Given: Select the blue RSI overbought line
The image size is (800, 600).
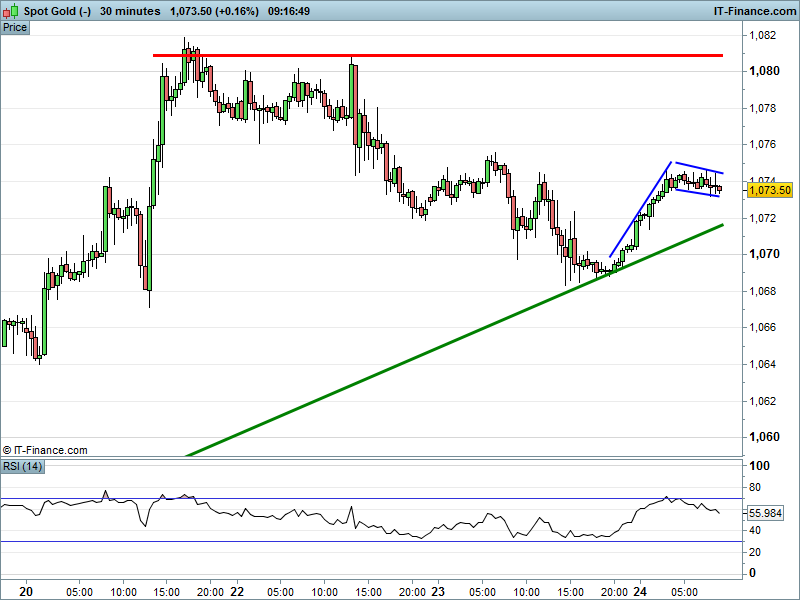Looking at the screenshot, I should [x=400, y=498].
